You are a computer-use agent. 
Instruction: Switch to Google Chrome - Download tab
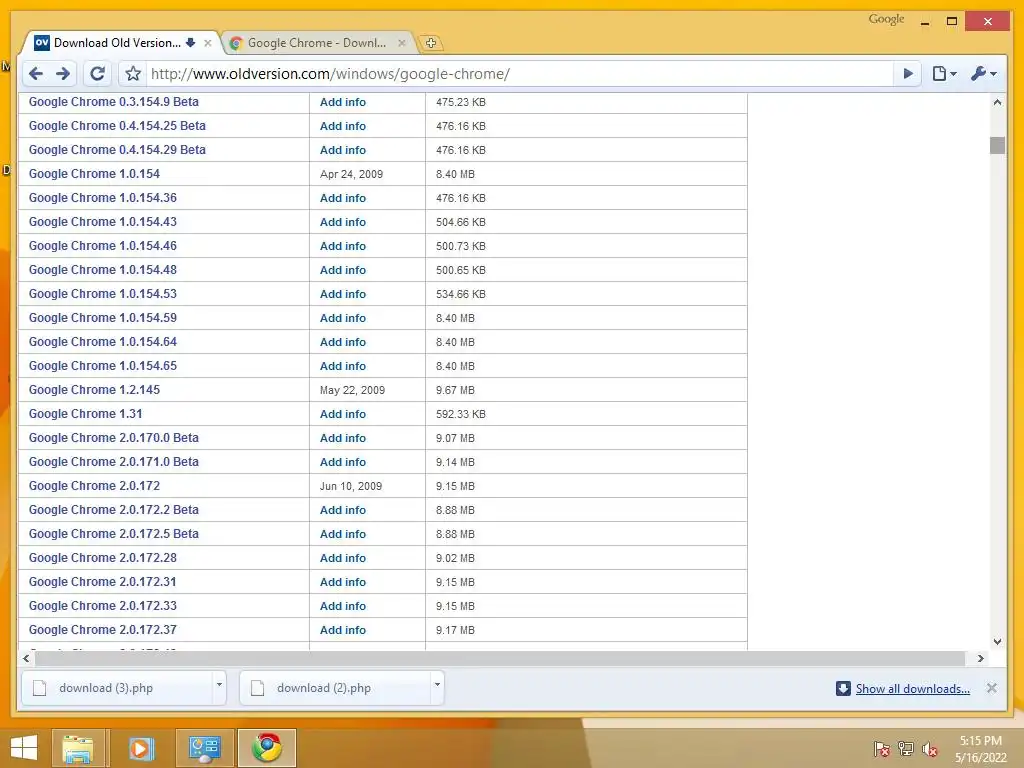(x=317, y=43)
